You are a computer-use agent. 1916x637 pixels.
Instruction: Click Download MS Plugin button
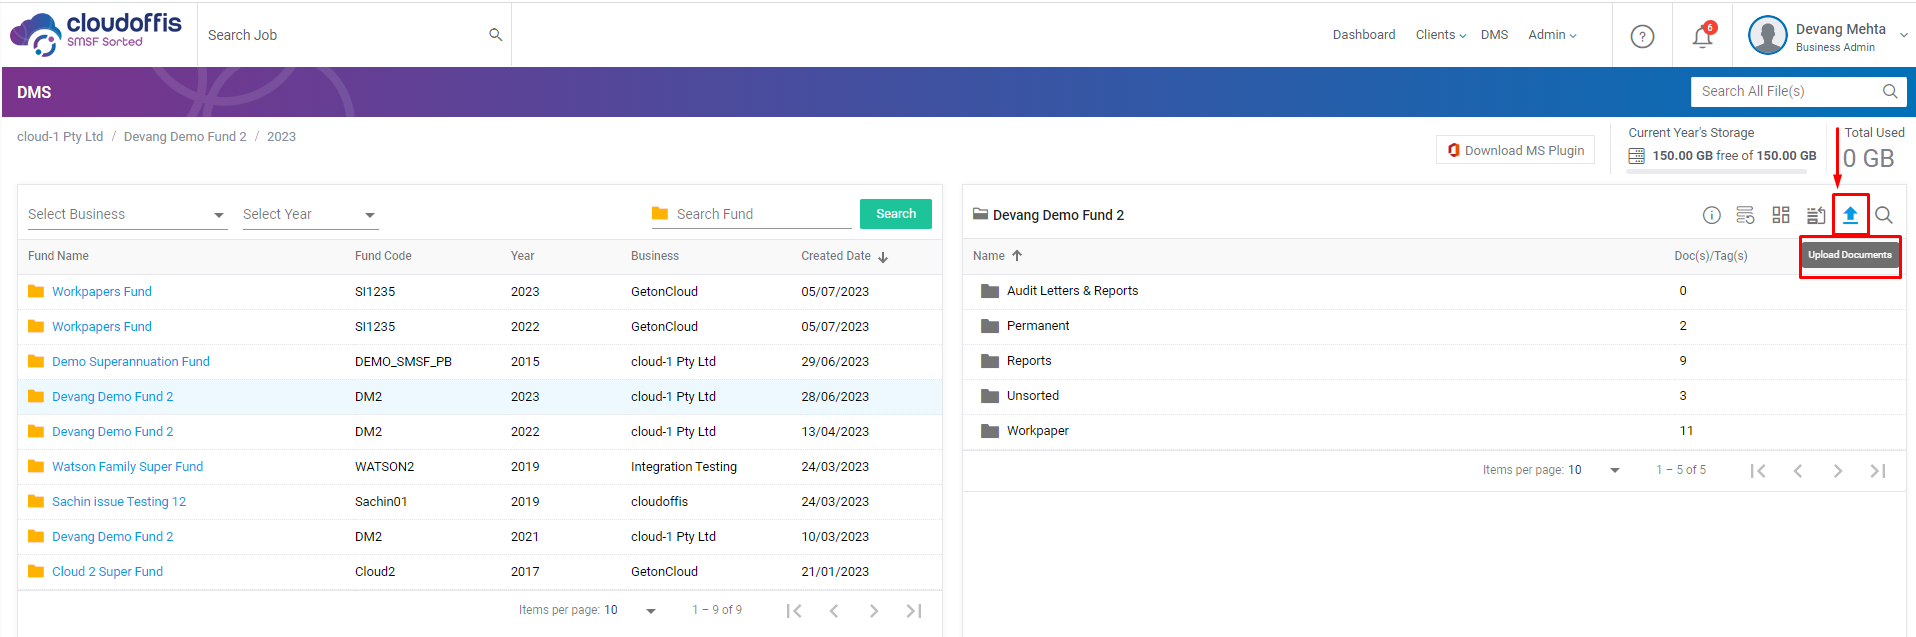pyautogui.click(x=1515, y=150)
